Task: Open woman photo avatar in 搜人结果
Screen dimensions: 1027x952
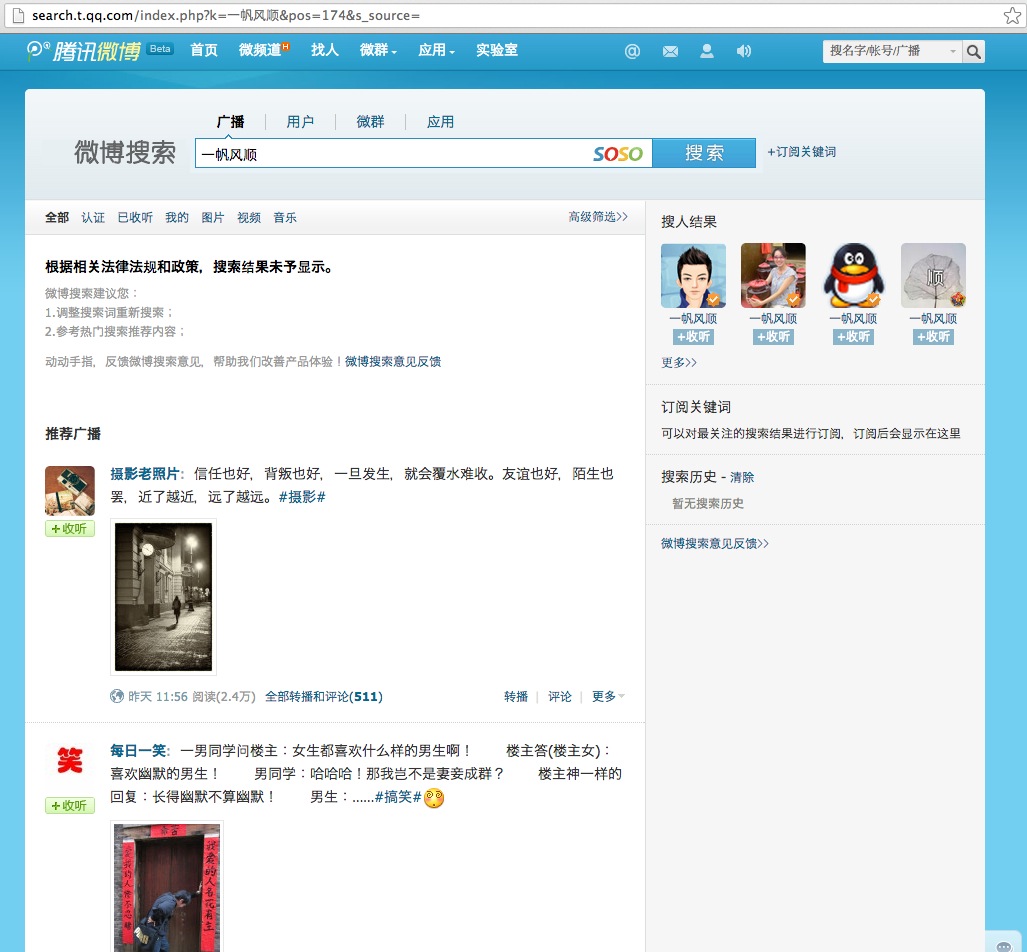Action: [773, 275]
